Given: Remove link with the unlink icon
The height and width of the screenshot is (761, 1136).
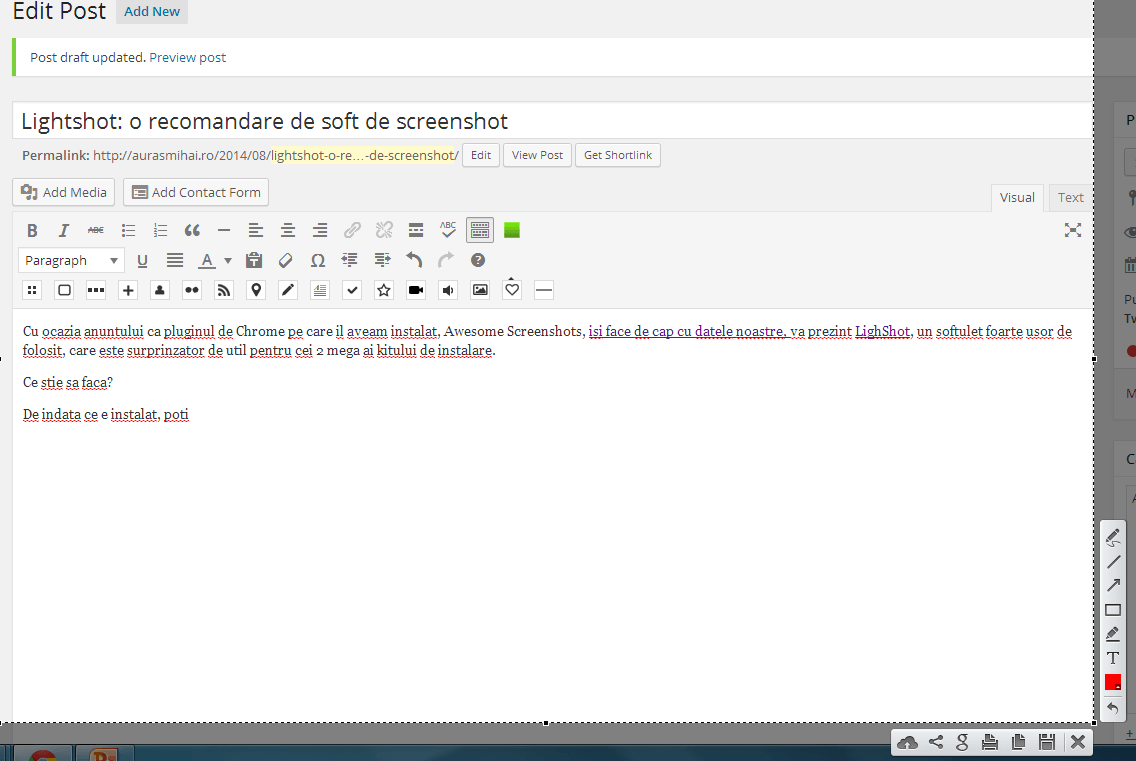Looking at the screenshot, I should (384, 230).
